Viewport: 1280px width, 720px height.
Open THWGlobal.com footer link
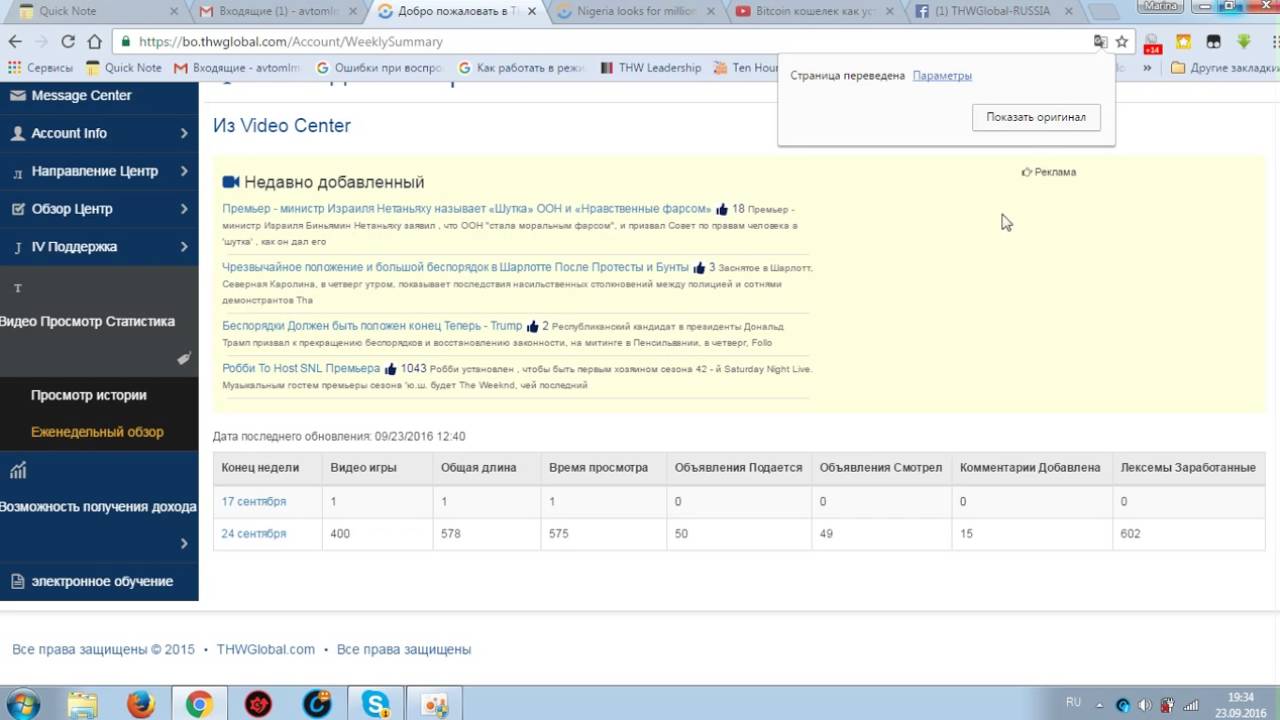[x=266, y=649]
